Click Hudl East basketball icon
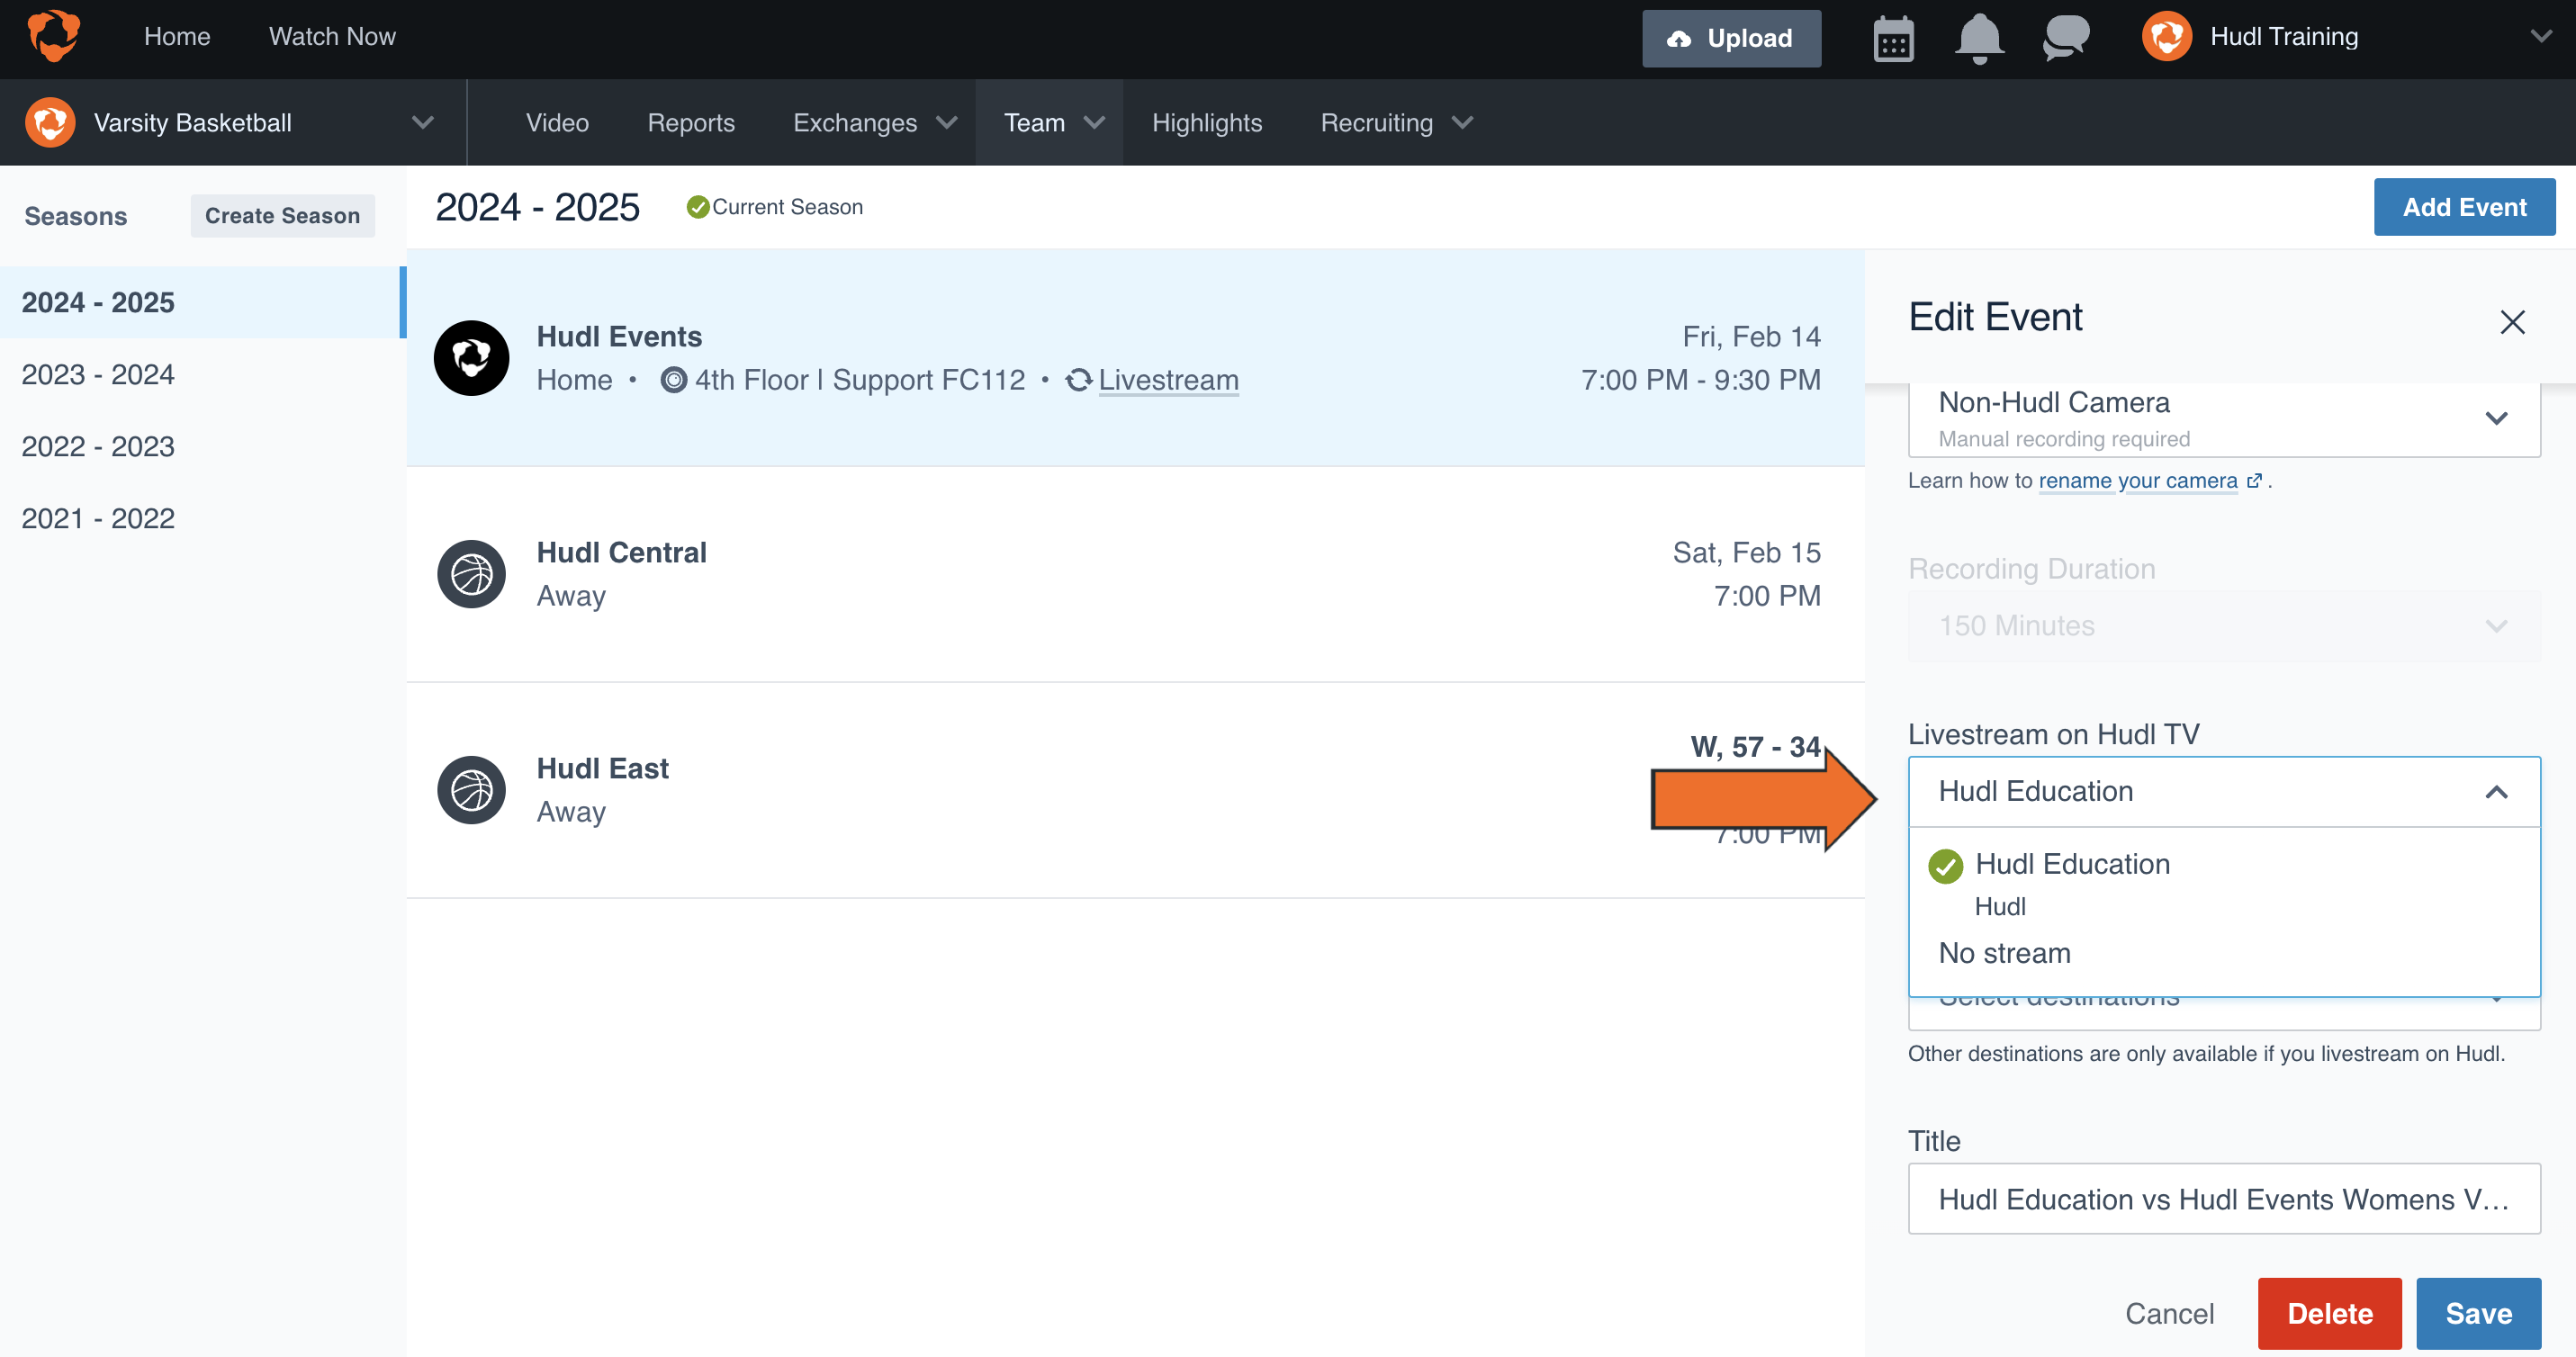Image resolution: width=2576 pixels, height=1357 pixels. [471, 790]
